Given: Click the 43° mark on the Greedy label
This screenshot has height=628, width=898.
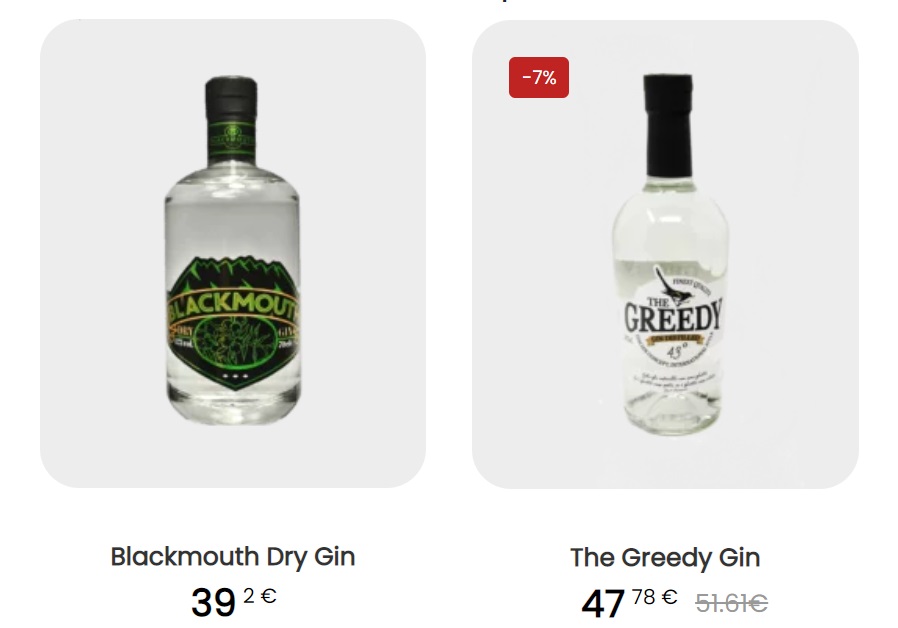Looking at the screenshot, I should (x=676, y=350).
